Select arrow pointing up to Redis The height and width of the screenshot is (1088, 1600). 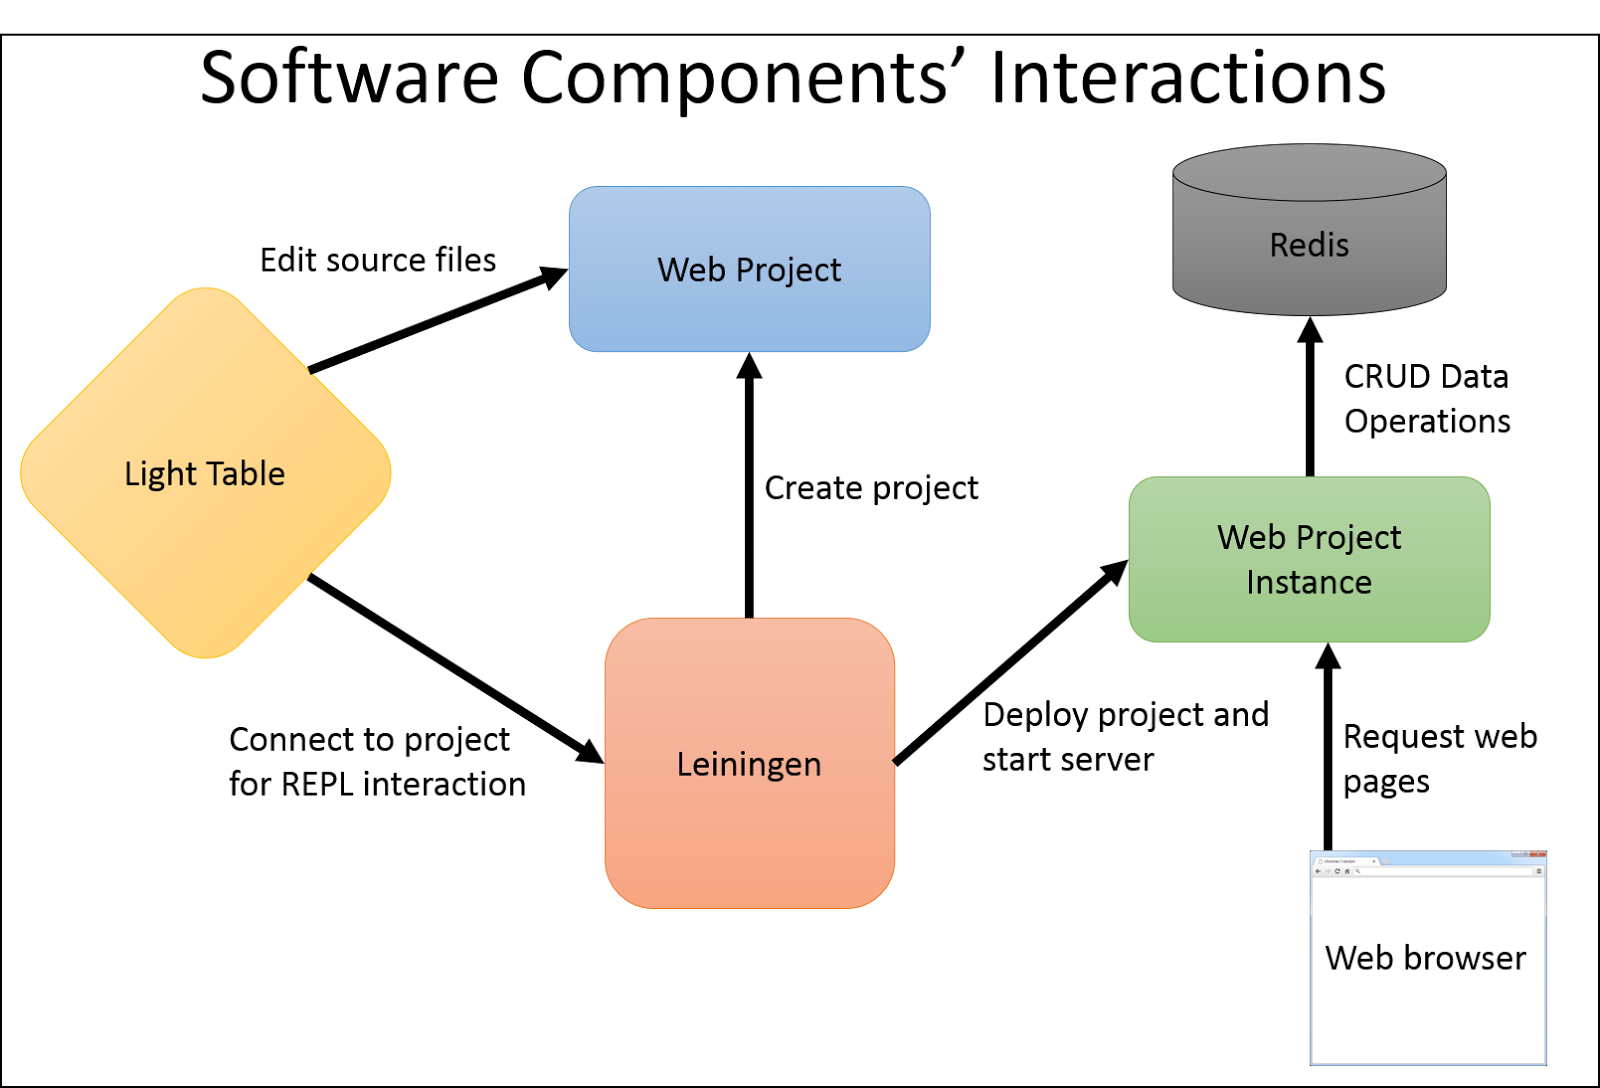(1310, 396)
